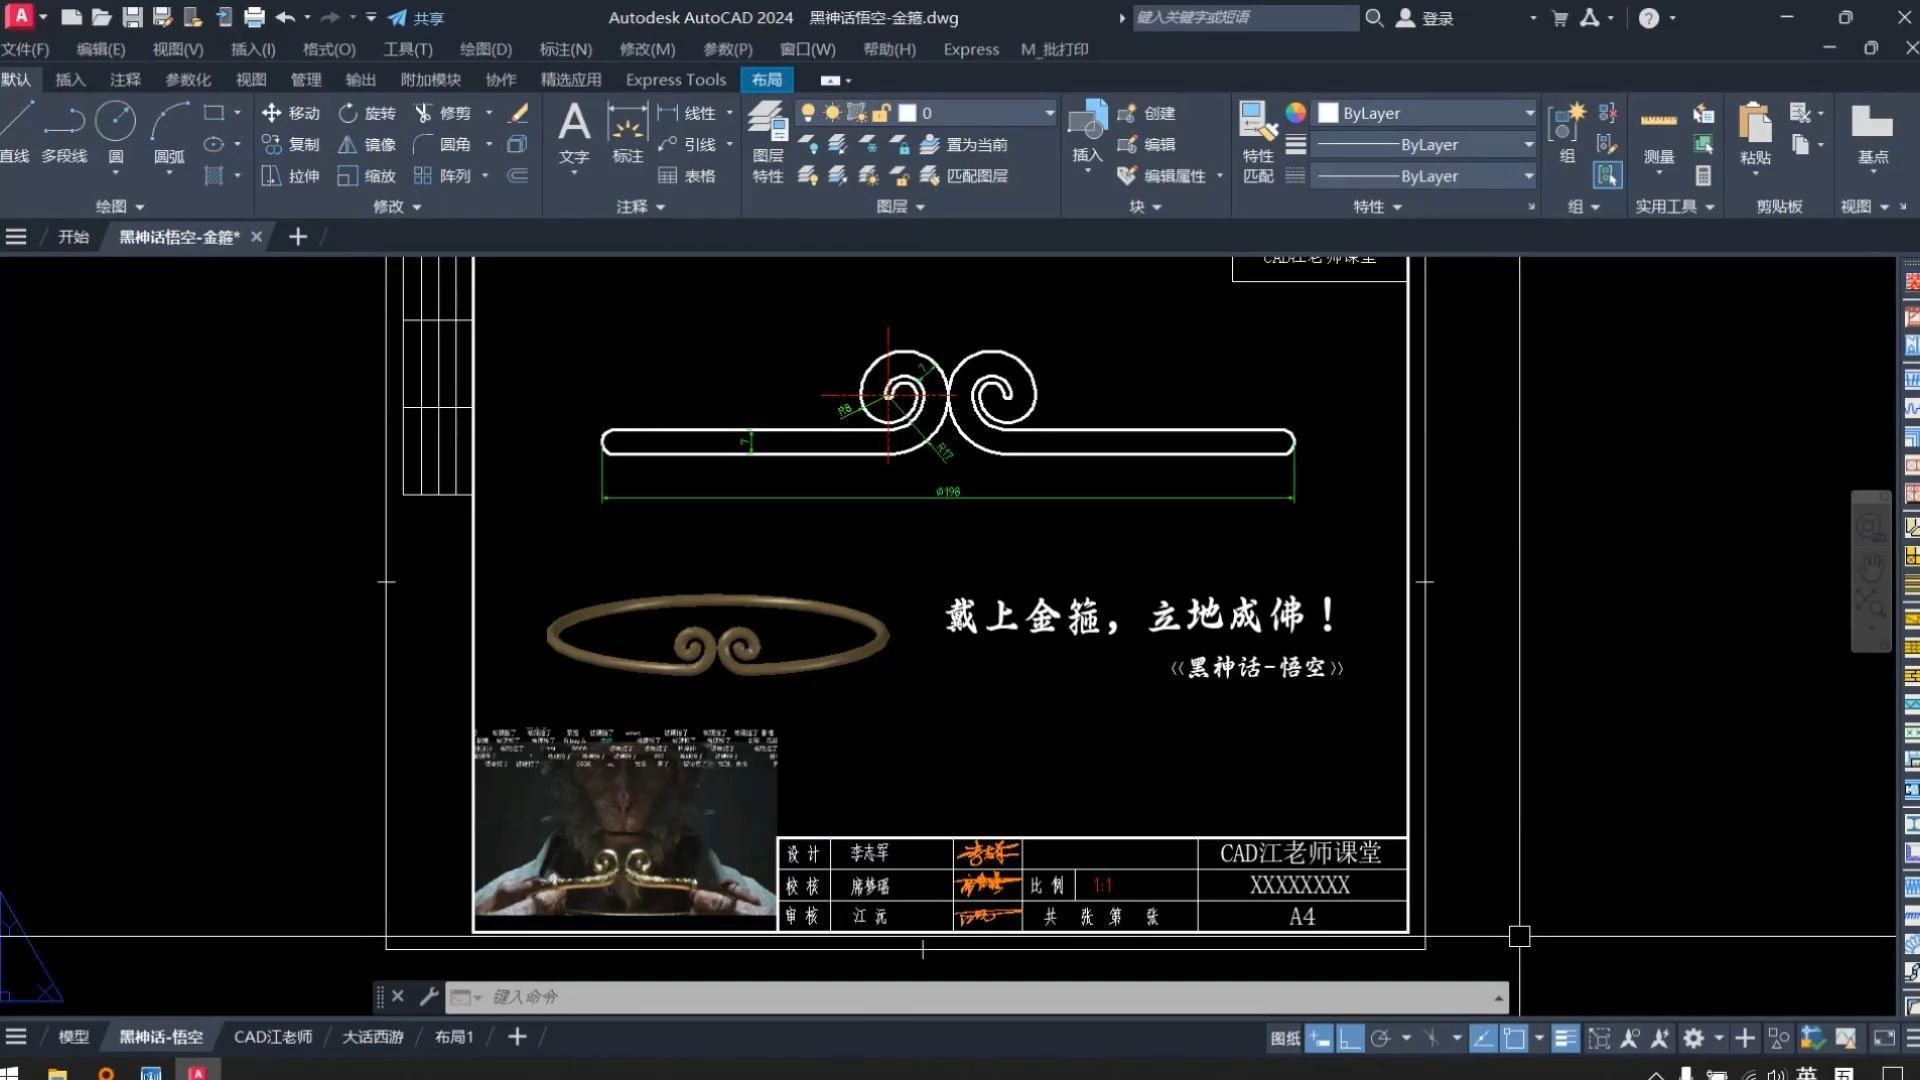This screenshot has width=1920, height=1080.
Task: Open the 线性 linear dimension dropdown arrow
Action: pyautogui.click(x=730, y=113)
